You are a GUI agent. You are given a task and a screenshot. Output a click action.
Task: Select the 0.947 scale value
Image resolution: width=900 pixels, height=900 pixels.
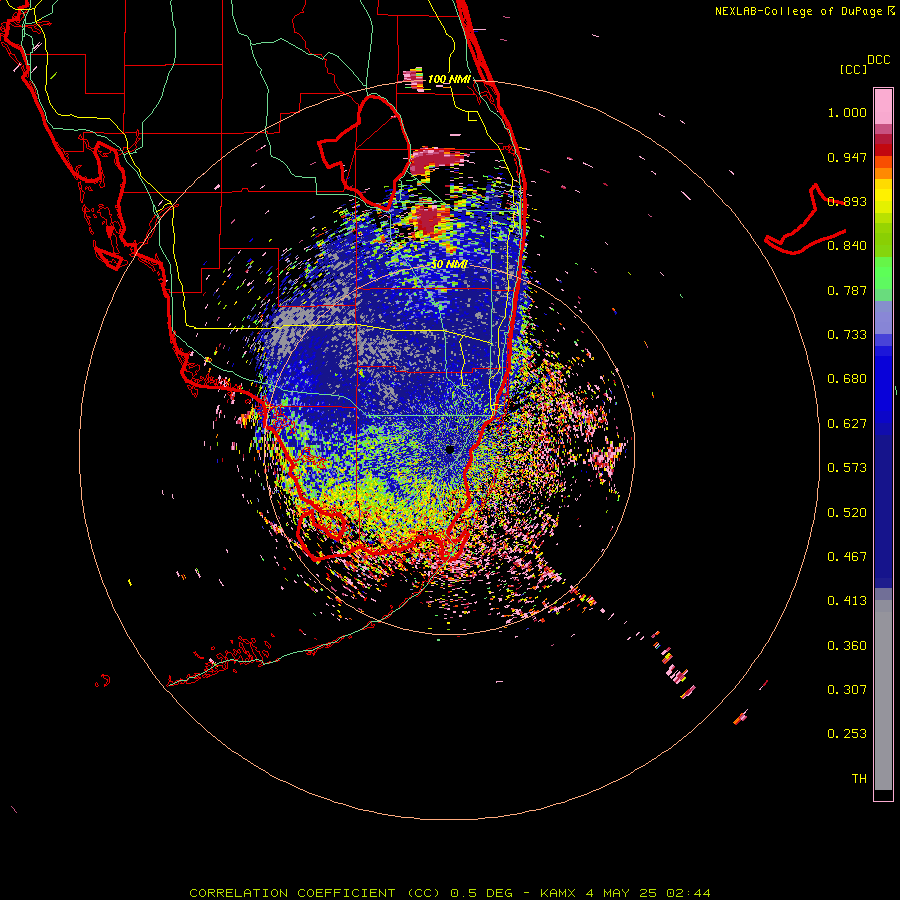(x=847, y=157)
